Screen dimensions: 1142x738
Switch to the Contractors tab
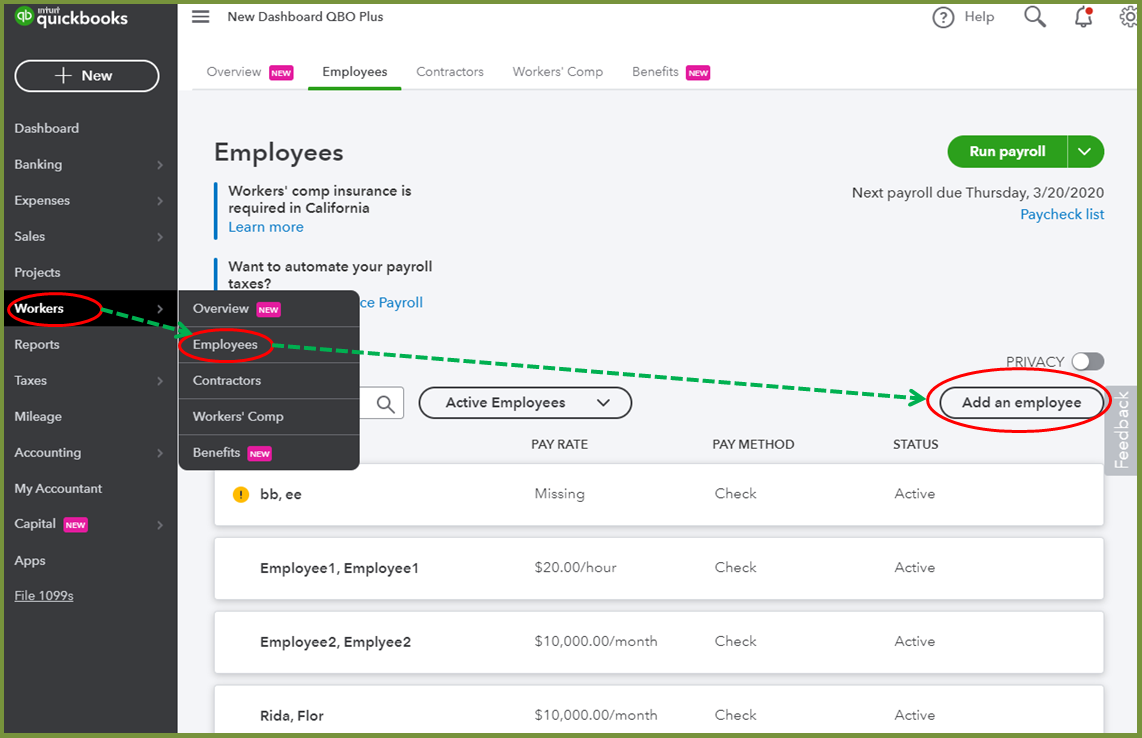pos(450,72)
